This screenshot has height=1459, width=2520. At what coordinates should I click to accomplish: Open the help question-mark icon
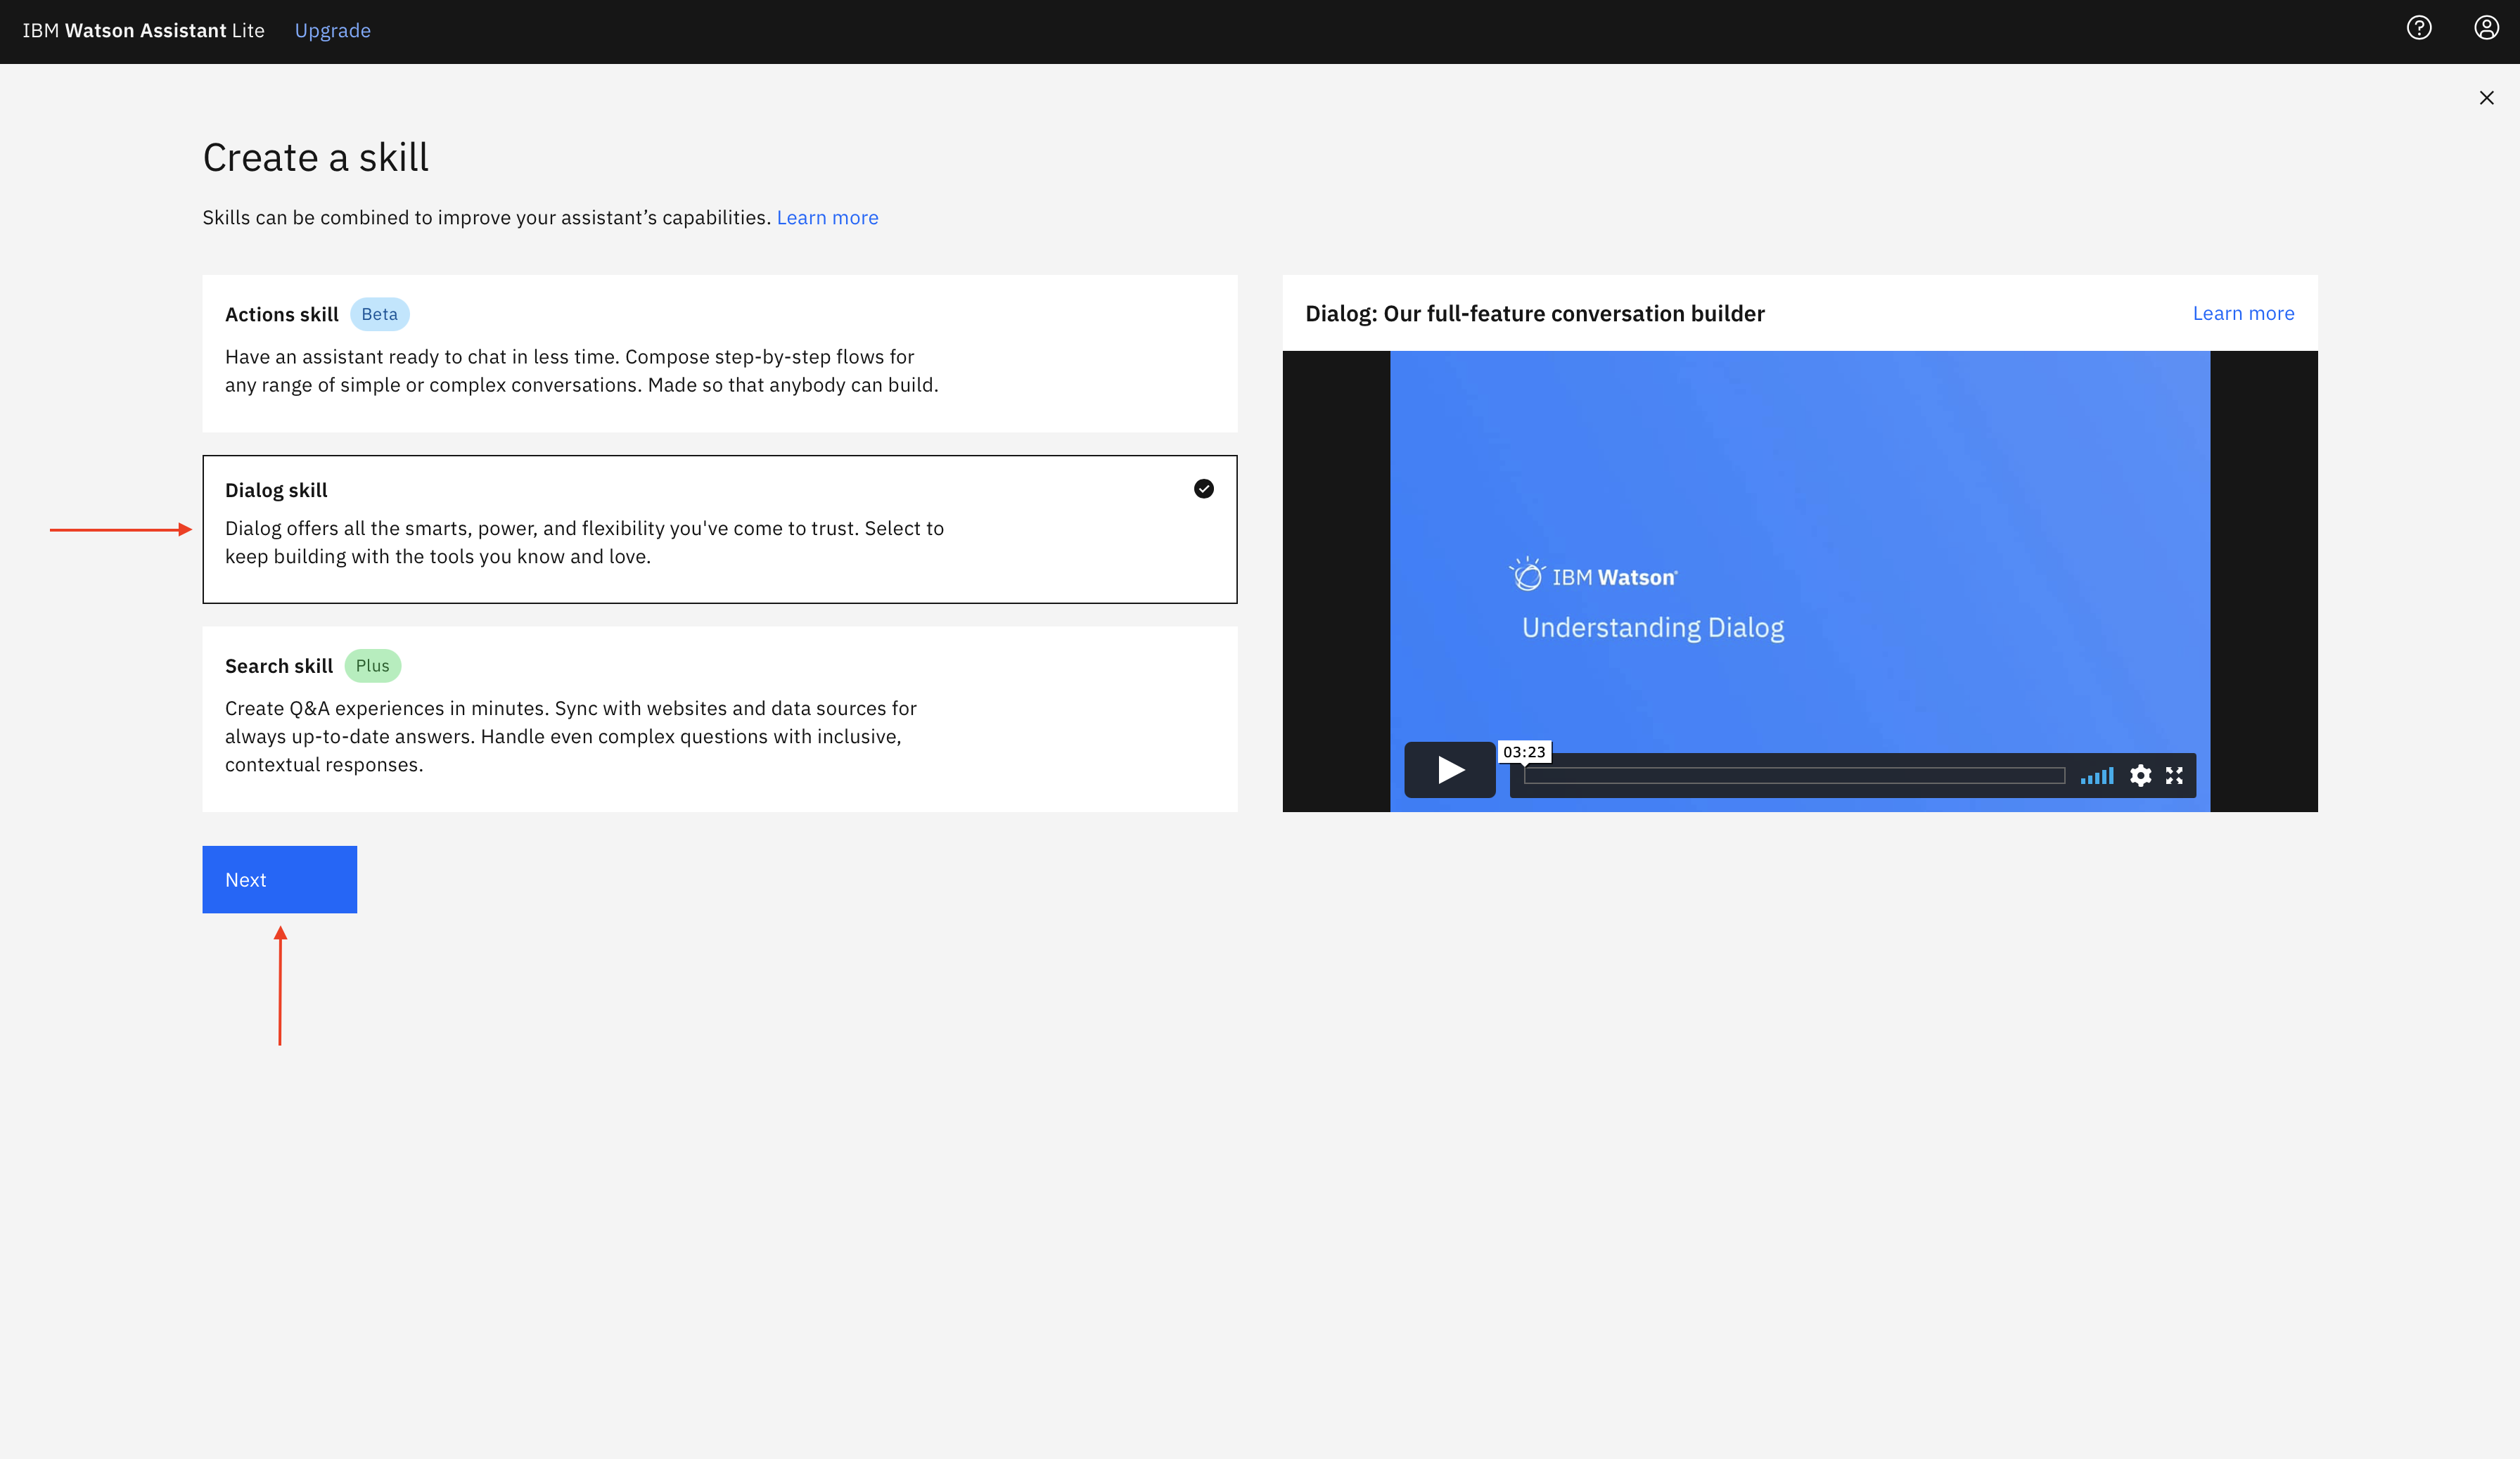2418,28
